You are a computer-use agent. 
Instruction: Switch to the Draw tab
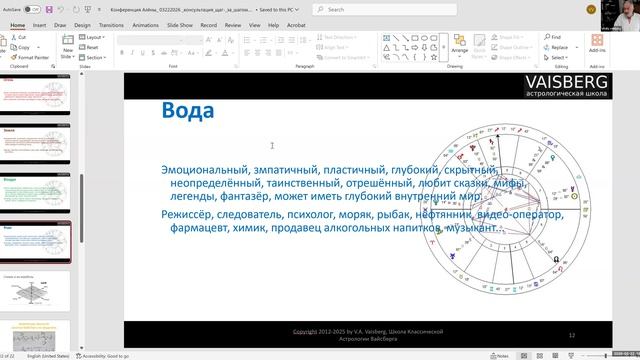60,25
